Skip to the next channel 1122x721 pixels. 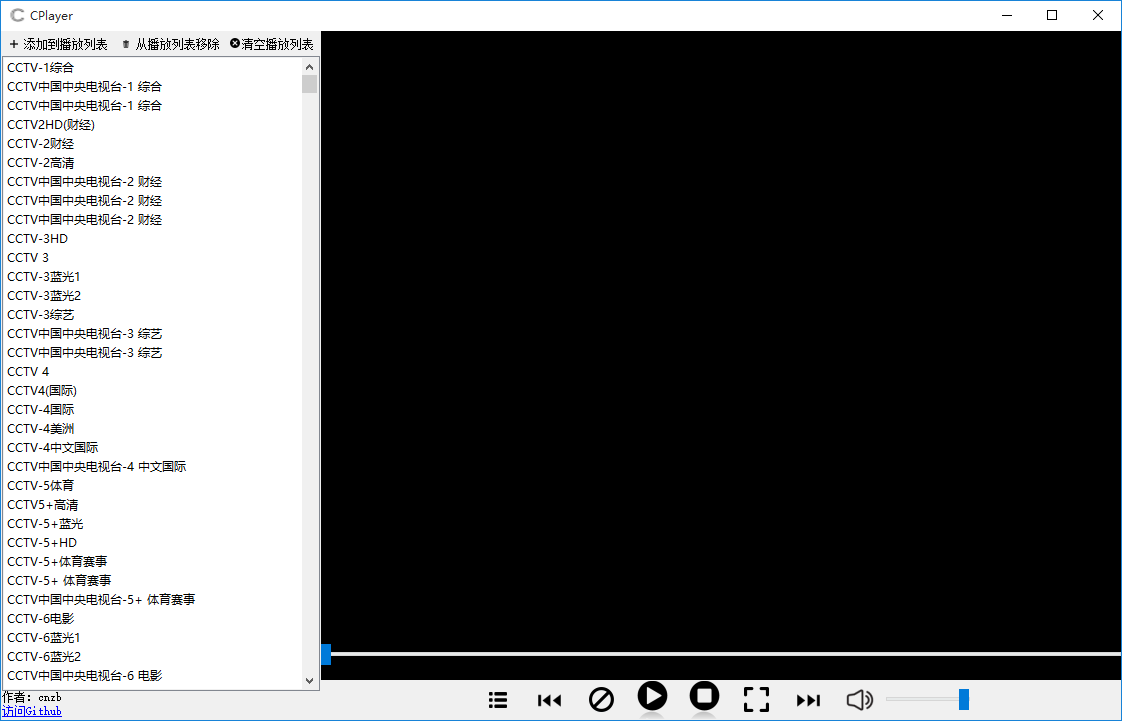(x=808, y=700)
